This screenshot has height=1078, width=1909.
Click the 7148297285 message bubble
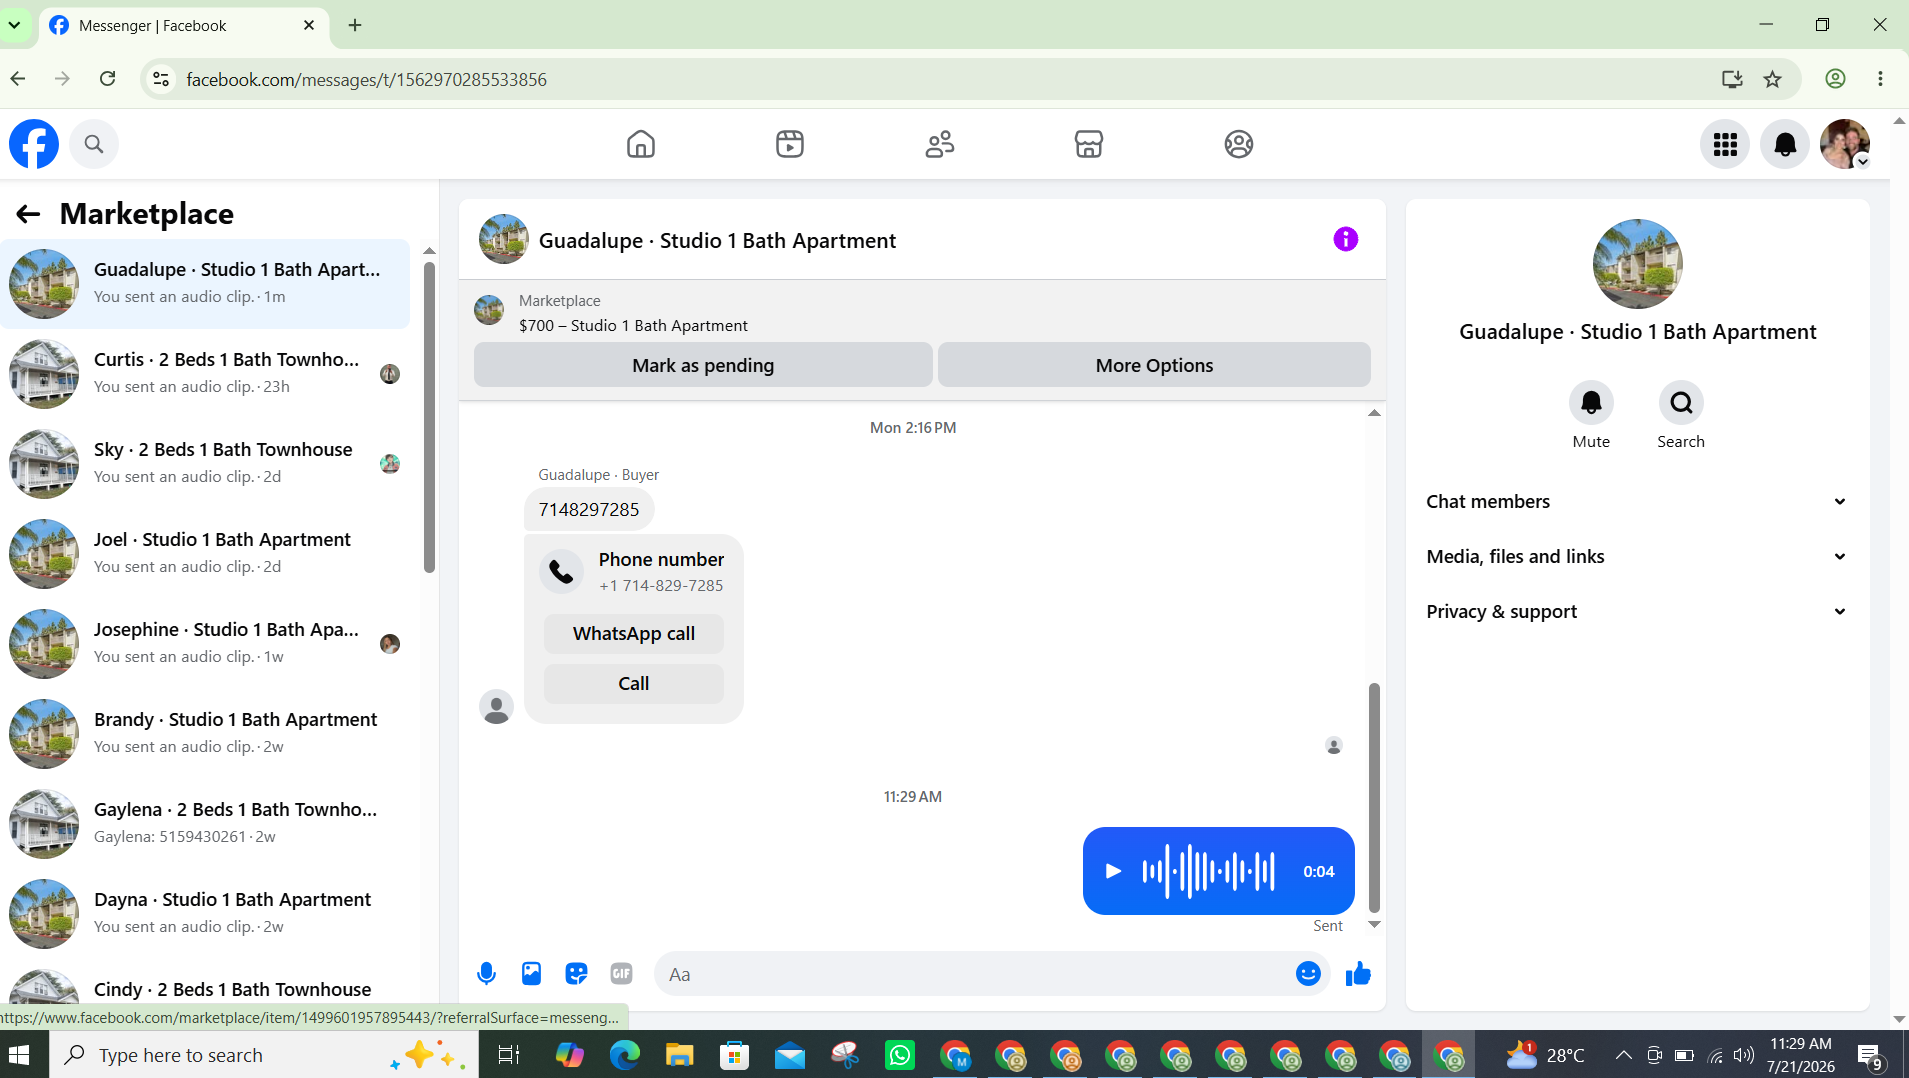[x=589, y=510]
